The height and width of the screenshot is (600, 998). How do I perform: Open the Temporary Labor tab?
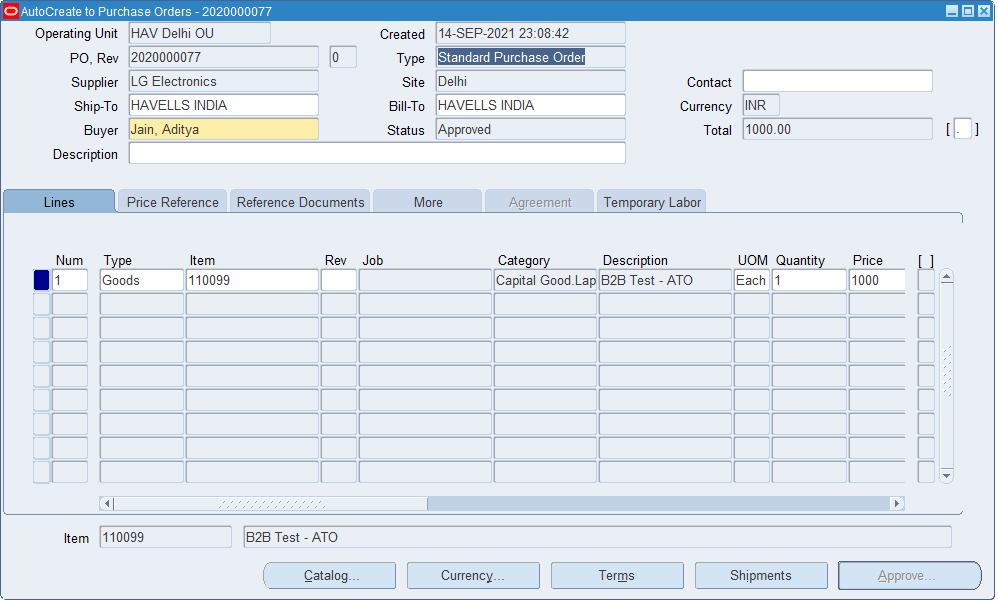[x=652, y=202]
